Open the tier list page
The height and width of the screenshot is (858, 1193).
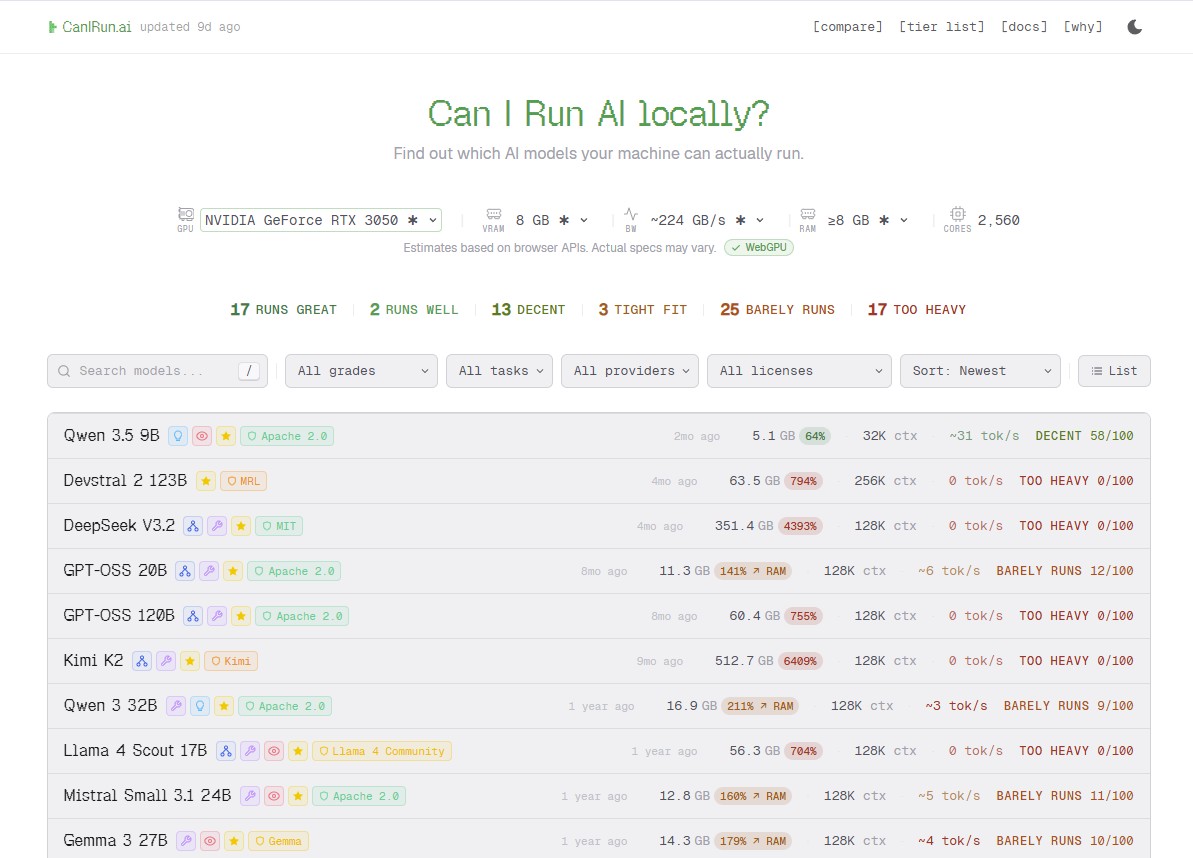click(941, 27)
